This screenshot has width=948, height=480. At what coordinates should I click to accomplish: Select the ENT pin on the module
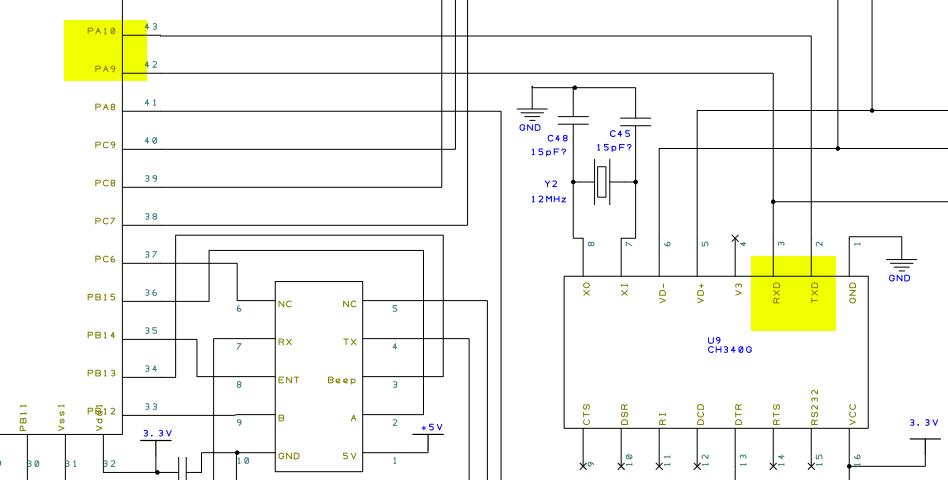pos(289,381)
